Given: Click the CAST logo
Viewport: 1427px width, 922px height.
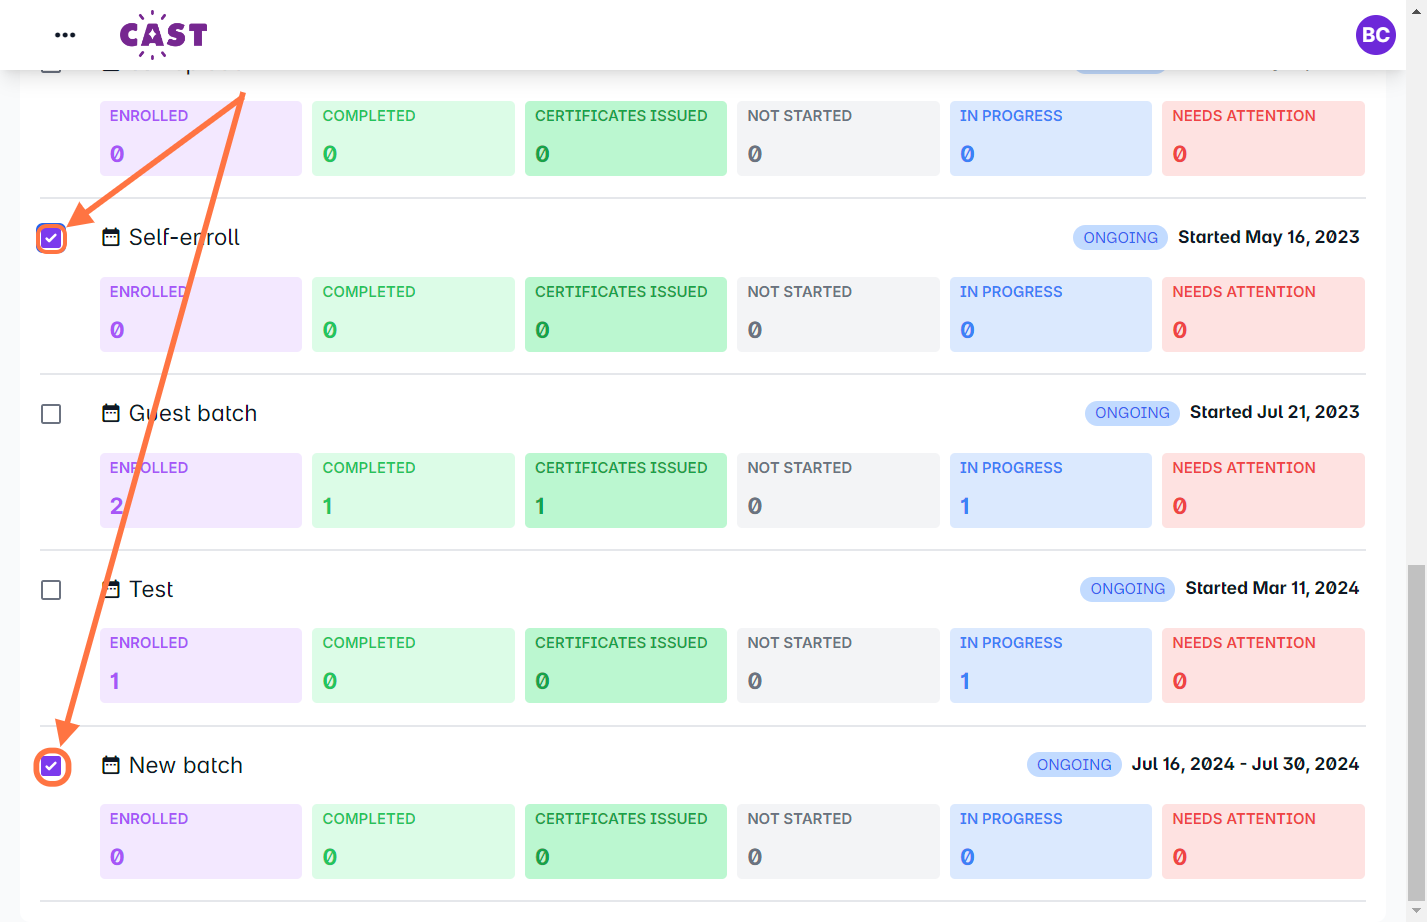Looking at the screenshot, I should [163, 35].
